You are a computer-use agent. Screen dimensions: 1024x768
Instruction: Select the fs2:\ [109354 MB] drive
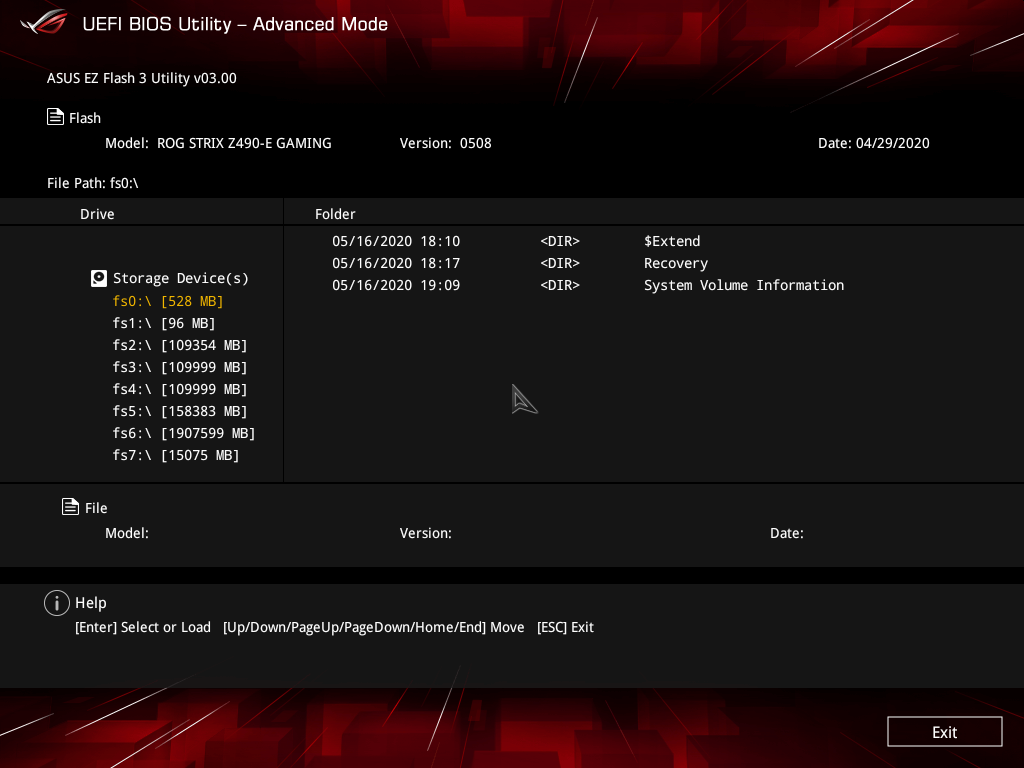180,345
